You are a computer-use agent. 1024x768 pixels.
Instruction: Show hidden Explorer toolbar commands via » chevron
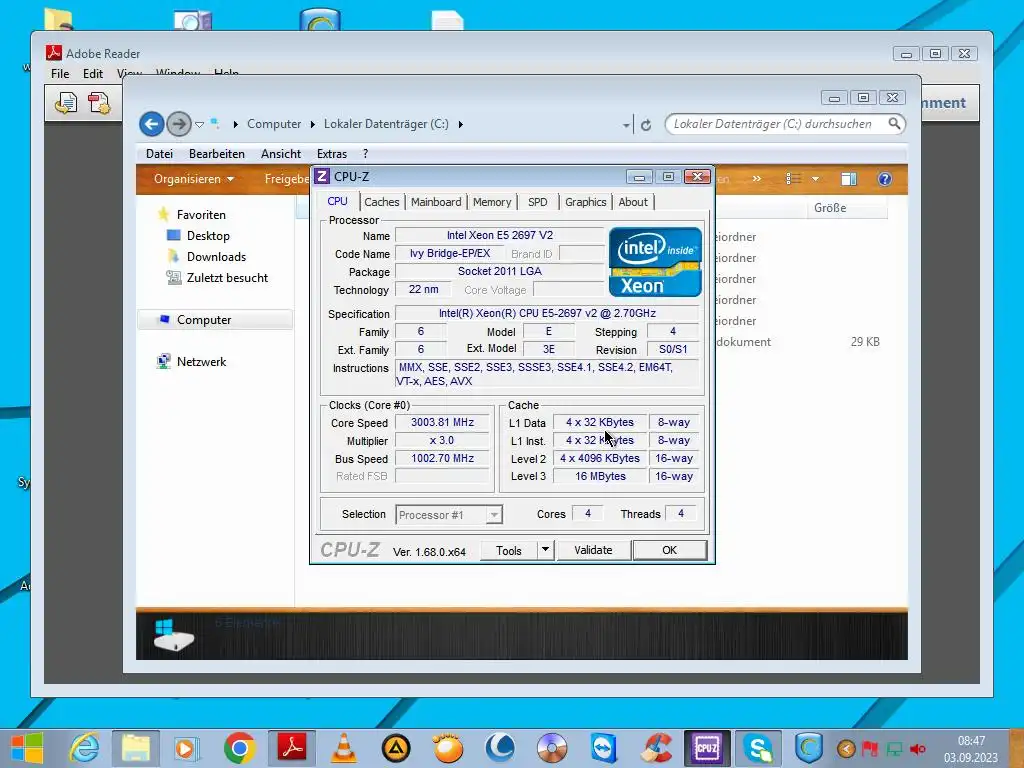coord(756,179)
